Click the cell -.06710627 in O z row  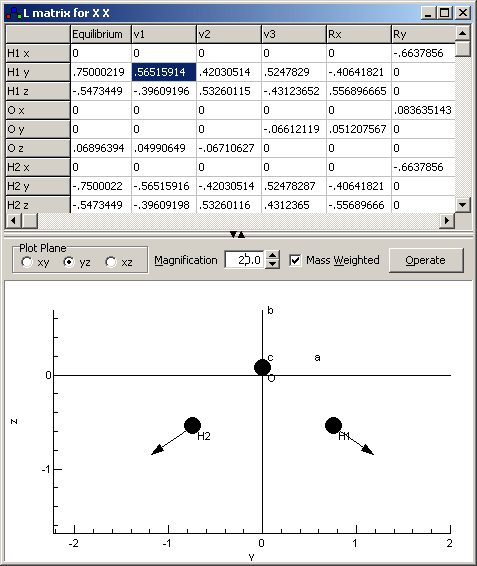pyautogui.click(x=229, y=148)
